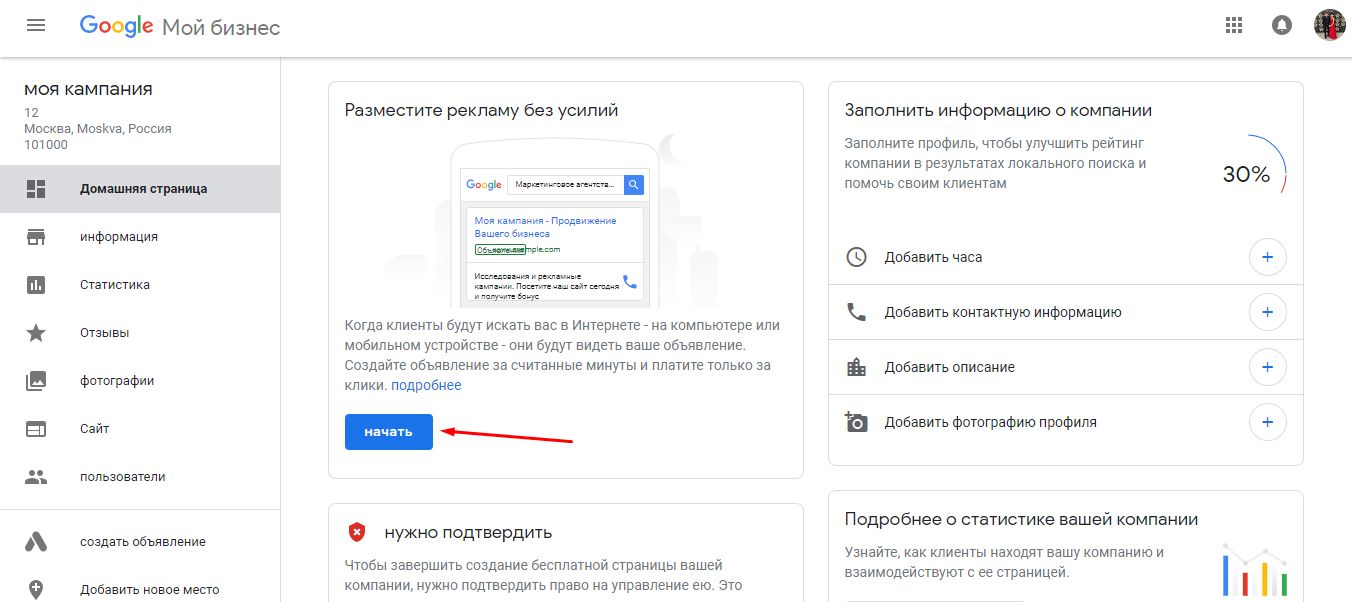
Task: Select Домашняя страница in the sidebar
Action: (x=140, y=189)
